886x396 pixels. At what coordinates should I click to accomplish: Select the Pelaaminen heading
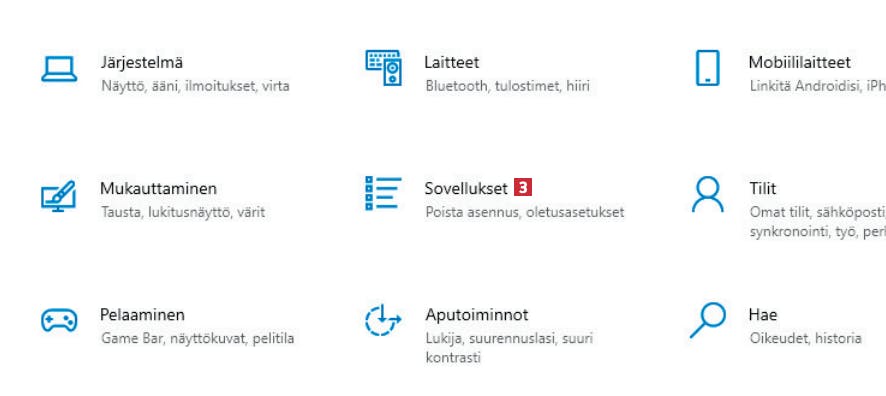coord(142,314)
